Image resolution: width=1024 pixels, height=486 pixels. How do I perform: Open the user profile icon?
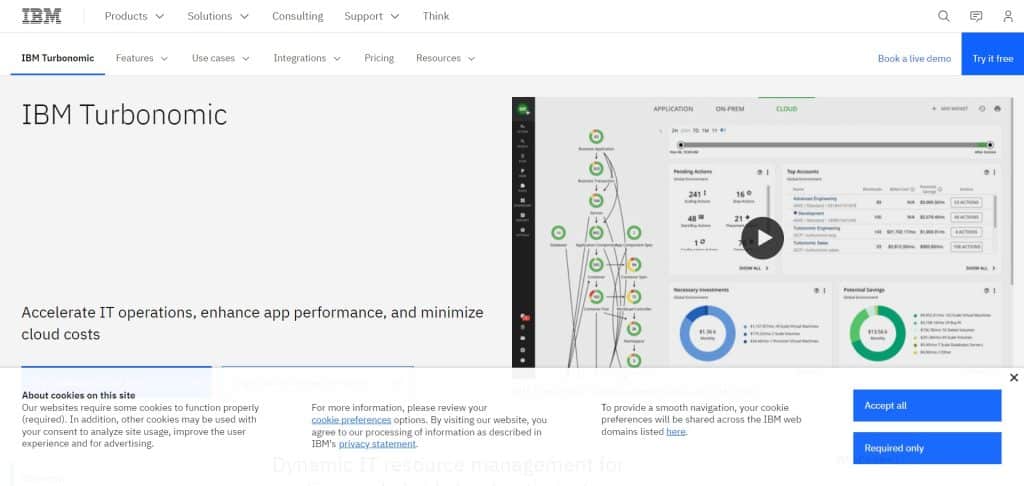tap(1008, 16)
